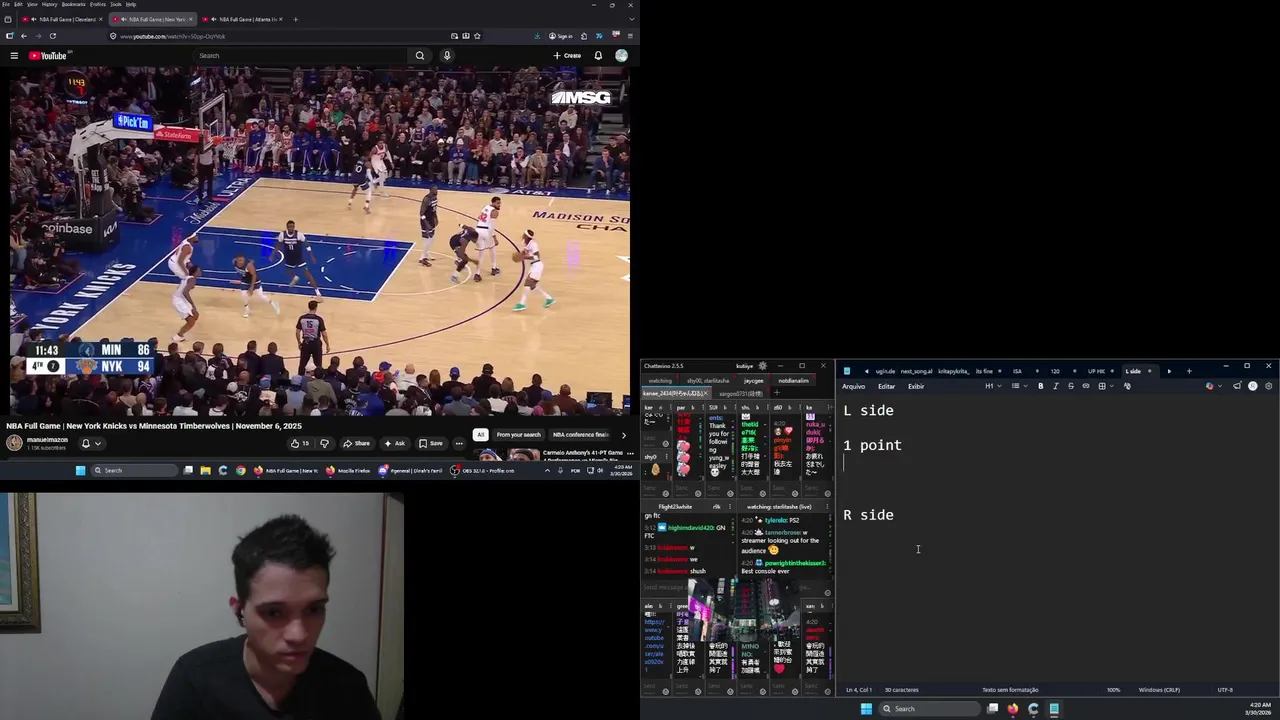The width and height of the screenshot is (1280, 720).
Task: Click Exibir menu in Notepad
Action: pos(916,386)
